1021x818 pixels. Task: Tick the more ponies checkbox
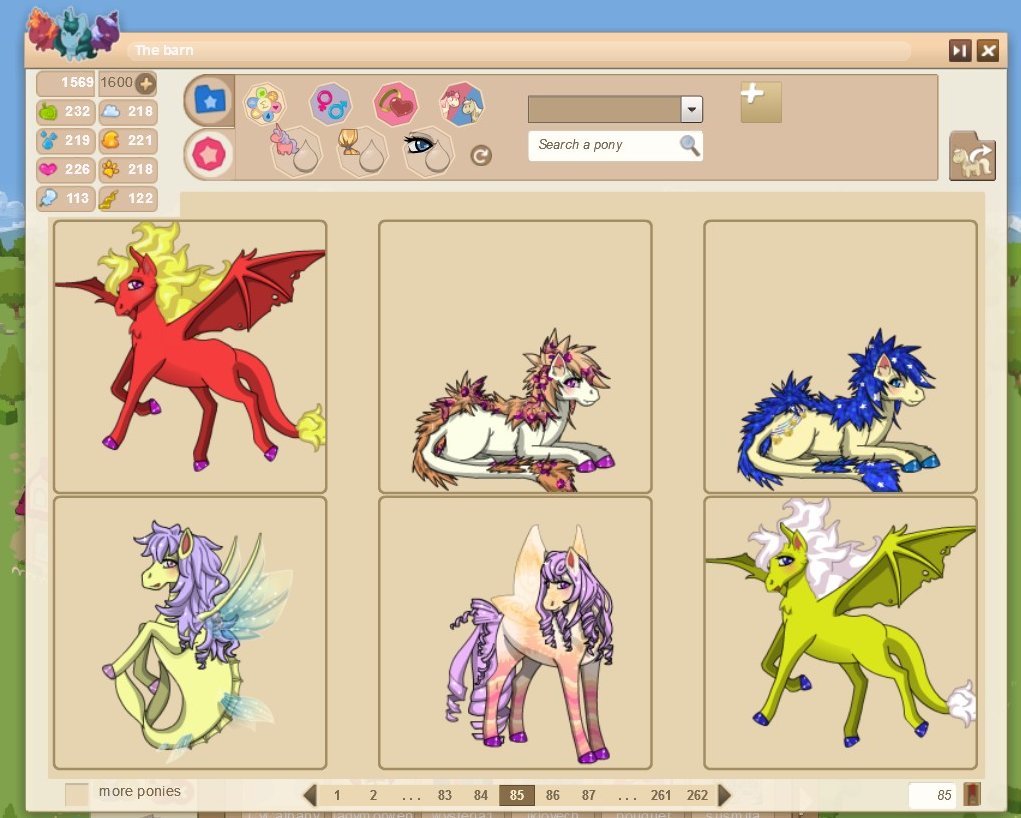[77, 794]
